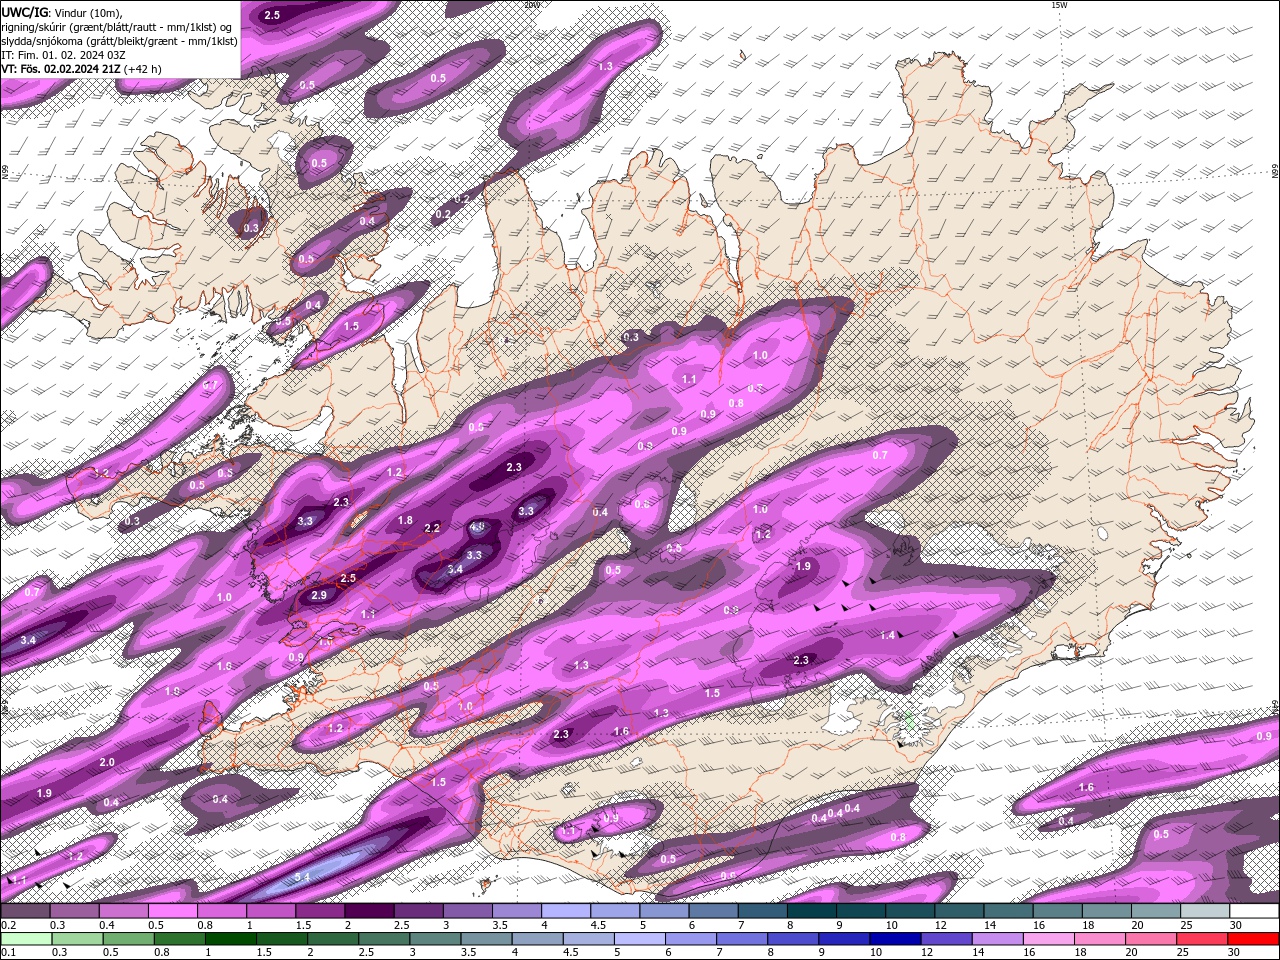Click the dark teal swatch between 9 and 10 in snow legend
This screenshot has height=960, width=1280.
pyautogui.click(x=861, y=911)
